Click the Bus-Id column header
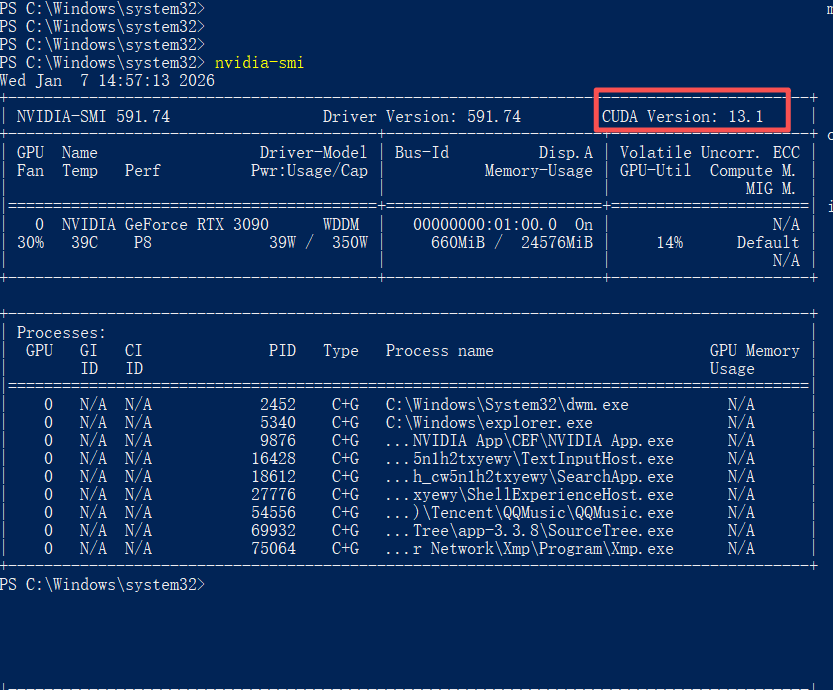 click(422, 152)
